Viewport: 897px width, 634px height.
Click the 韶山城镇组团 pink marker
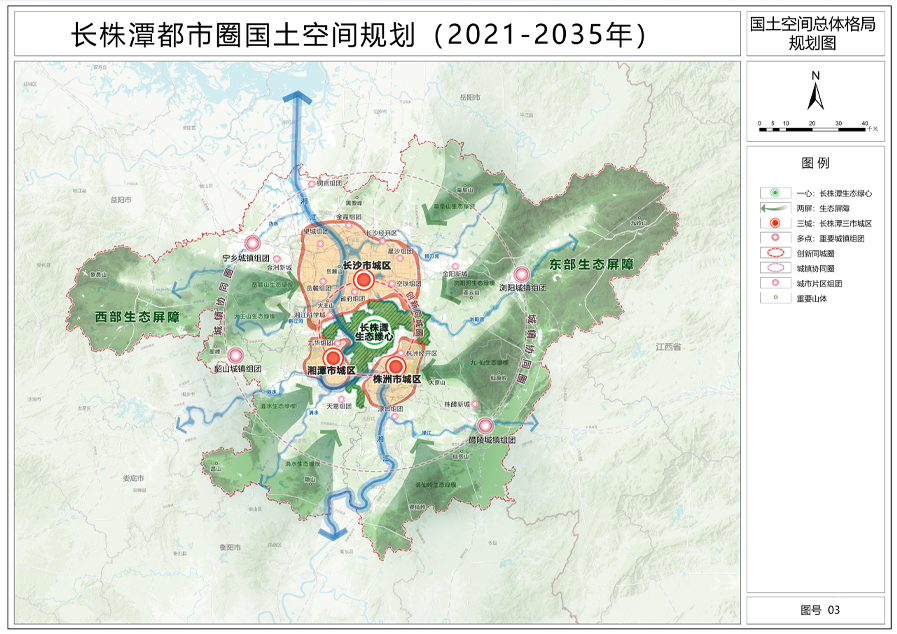point(235,355)
